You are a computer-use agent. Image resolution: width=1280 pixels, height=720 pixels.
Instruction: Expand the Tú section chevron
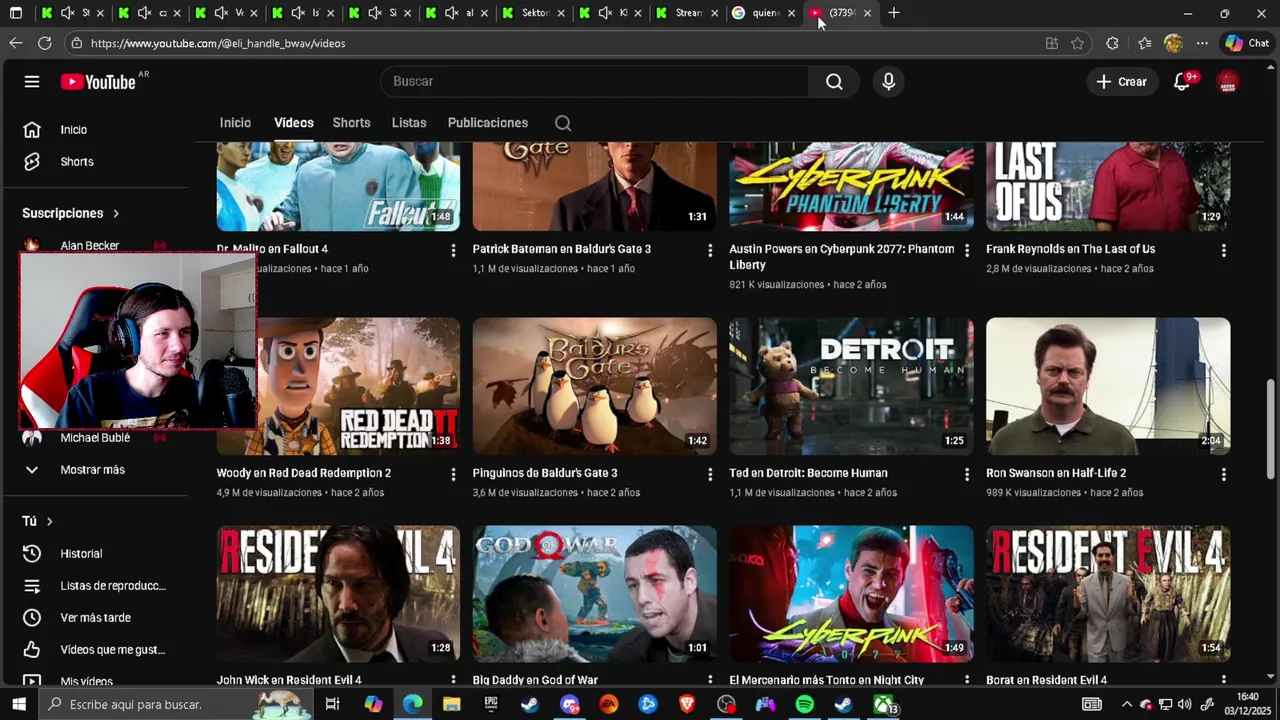coord(49,521)
